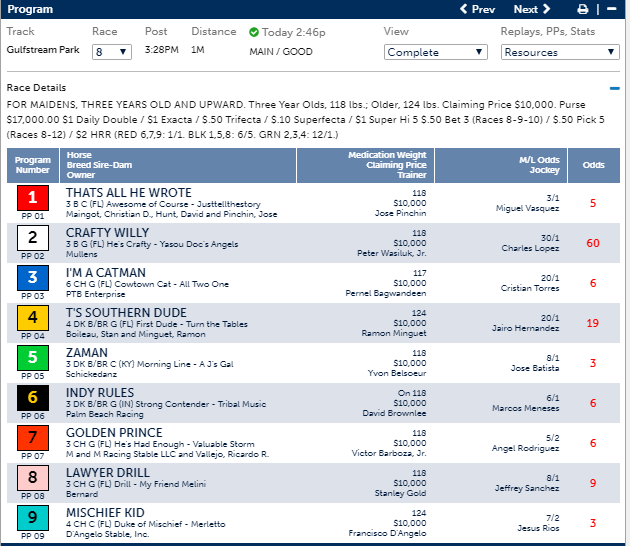Screen dimensions: 630x546
Task: Click the print program icon
Action: (x=582, y=10)
